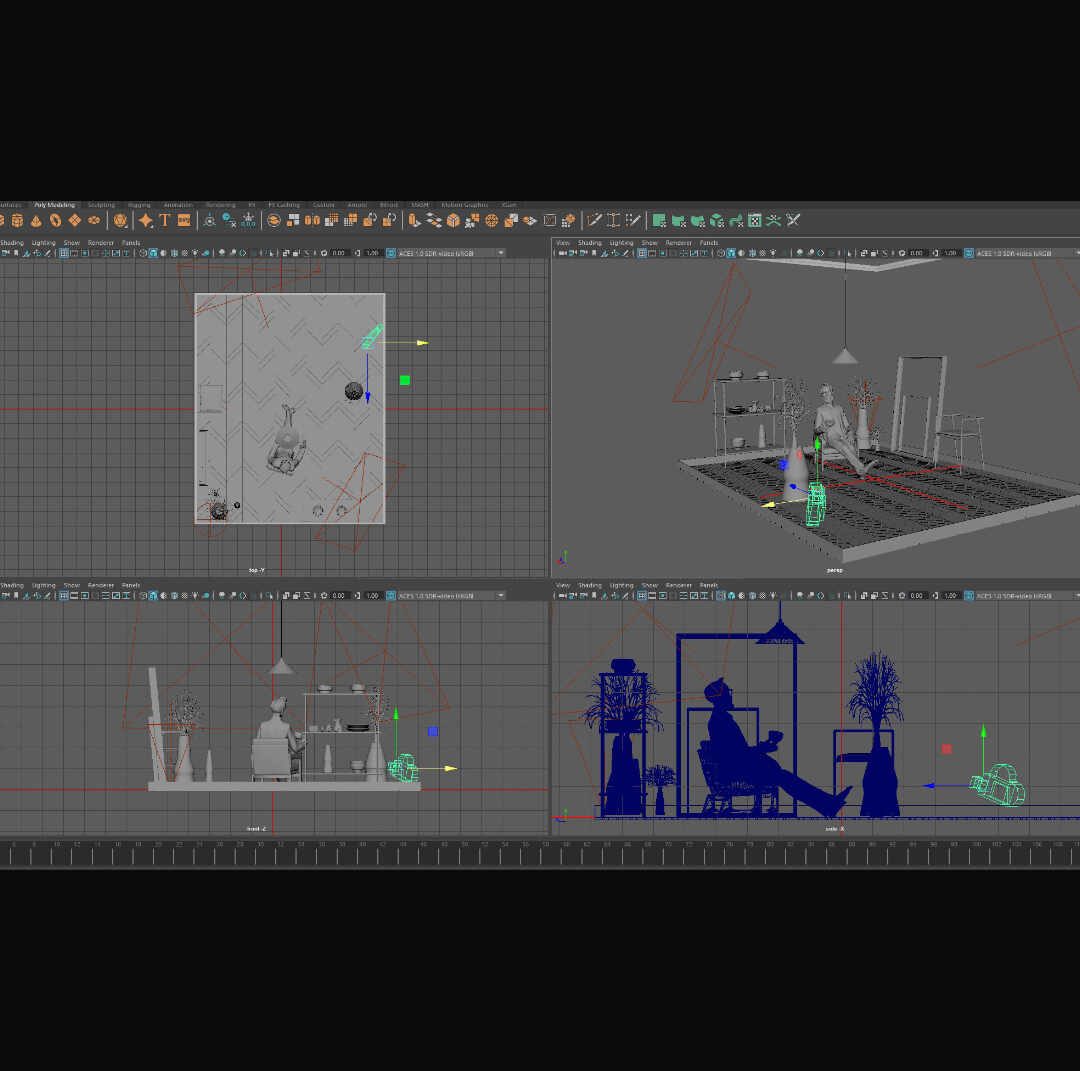Click the crossed-scissors UV cut icon
The height and width of the screenshot is (1071, 1080).
click(x=793, y=221)
